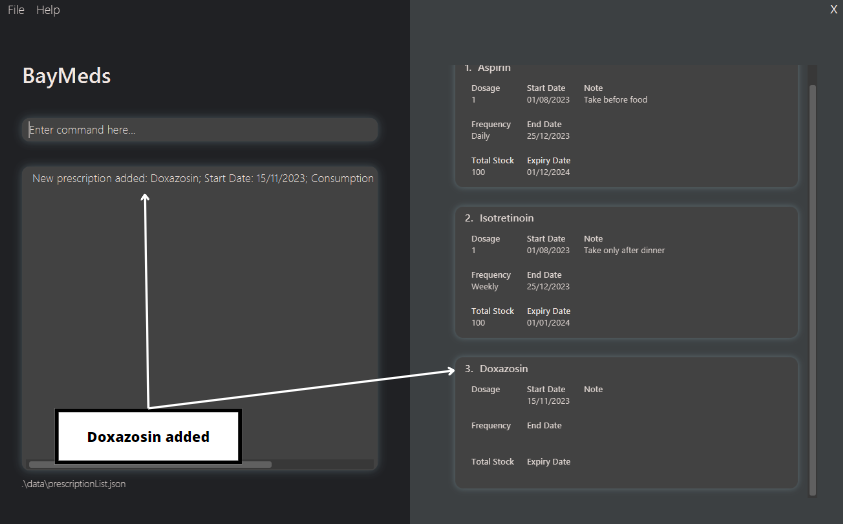843x524 pixels.
Task: Click the Isotretinoin 'Total Stock' label
Action: tap(492, 311)
